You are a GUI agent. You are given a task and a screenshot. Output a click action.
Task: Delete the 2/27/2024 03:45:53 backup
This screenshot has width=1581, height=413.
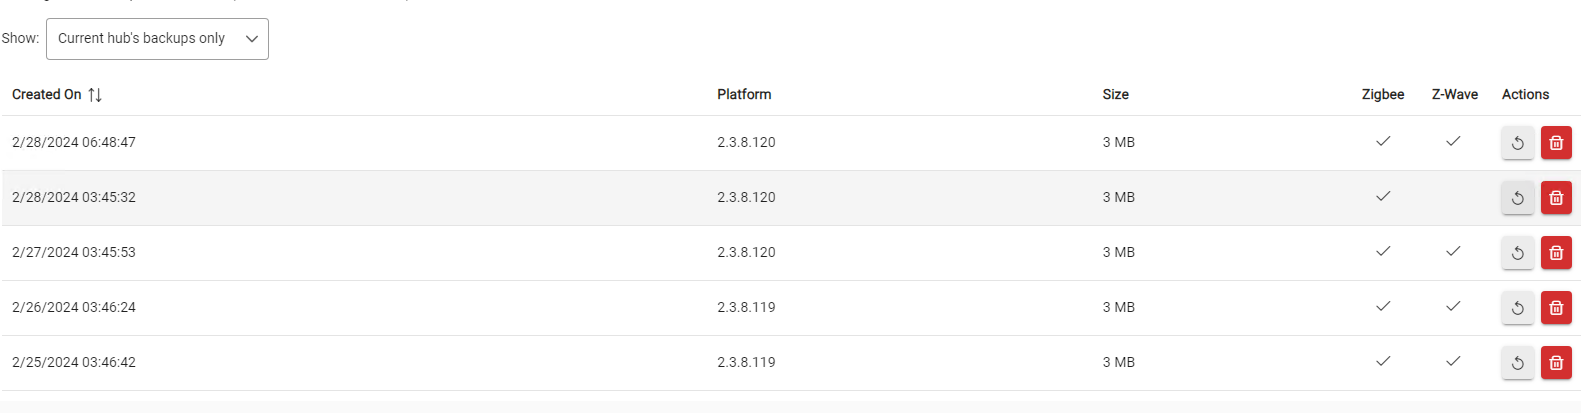coord(1556,253)
